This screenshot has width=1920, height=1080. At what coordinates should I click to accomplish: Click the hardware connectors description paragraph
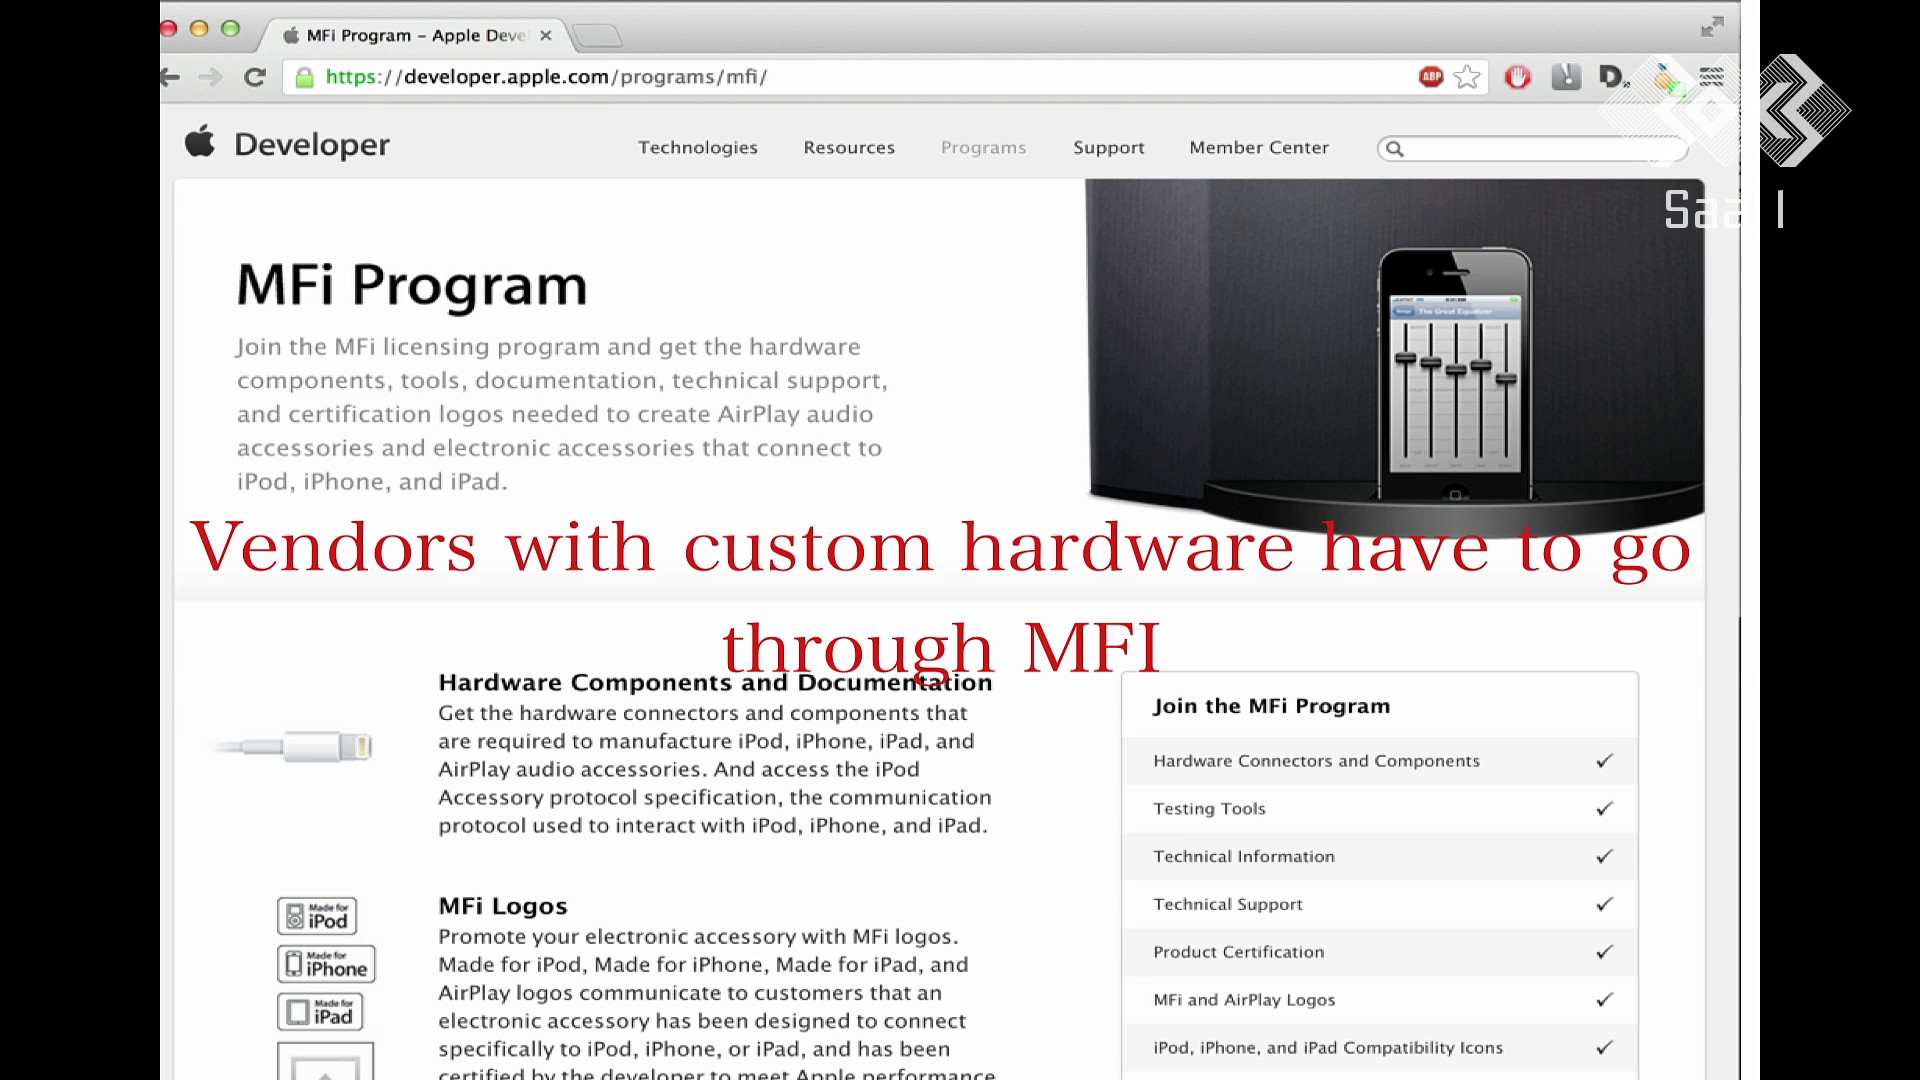715,769
